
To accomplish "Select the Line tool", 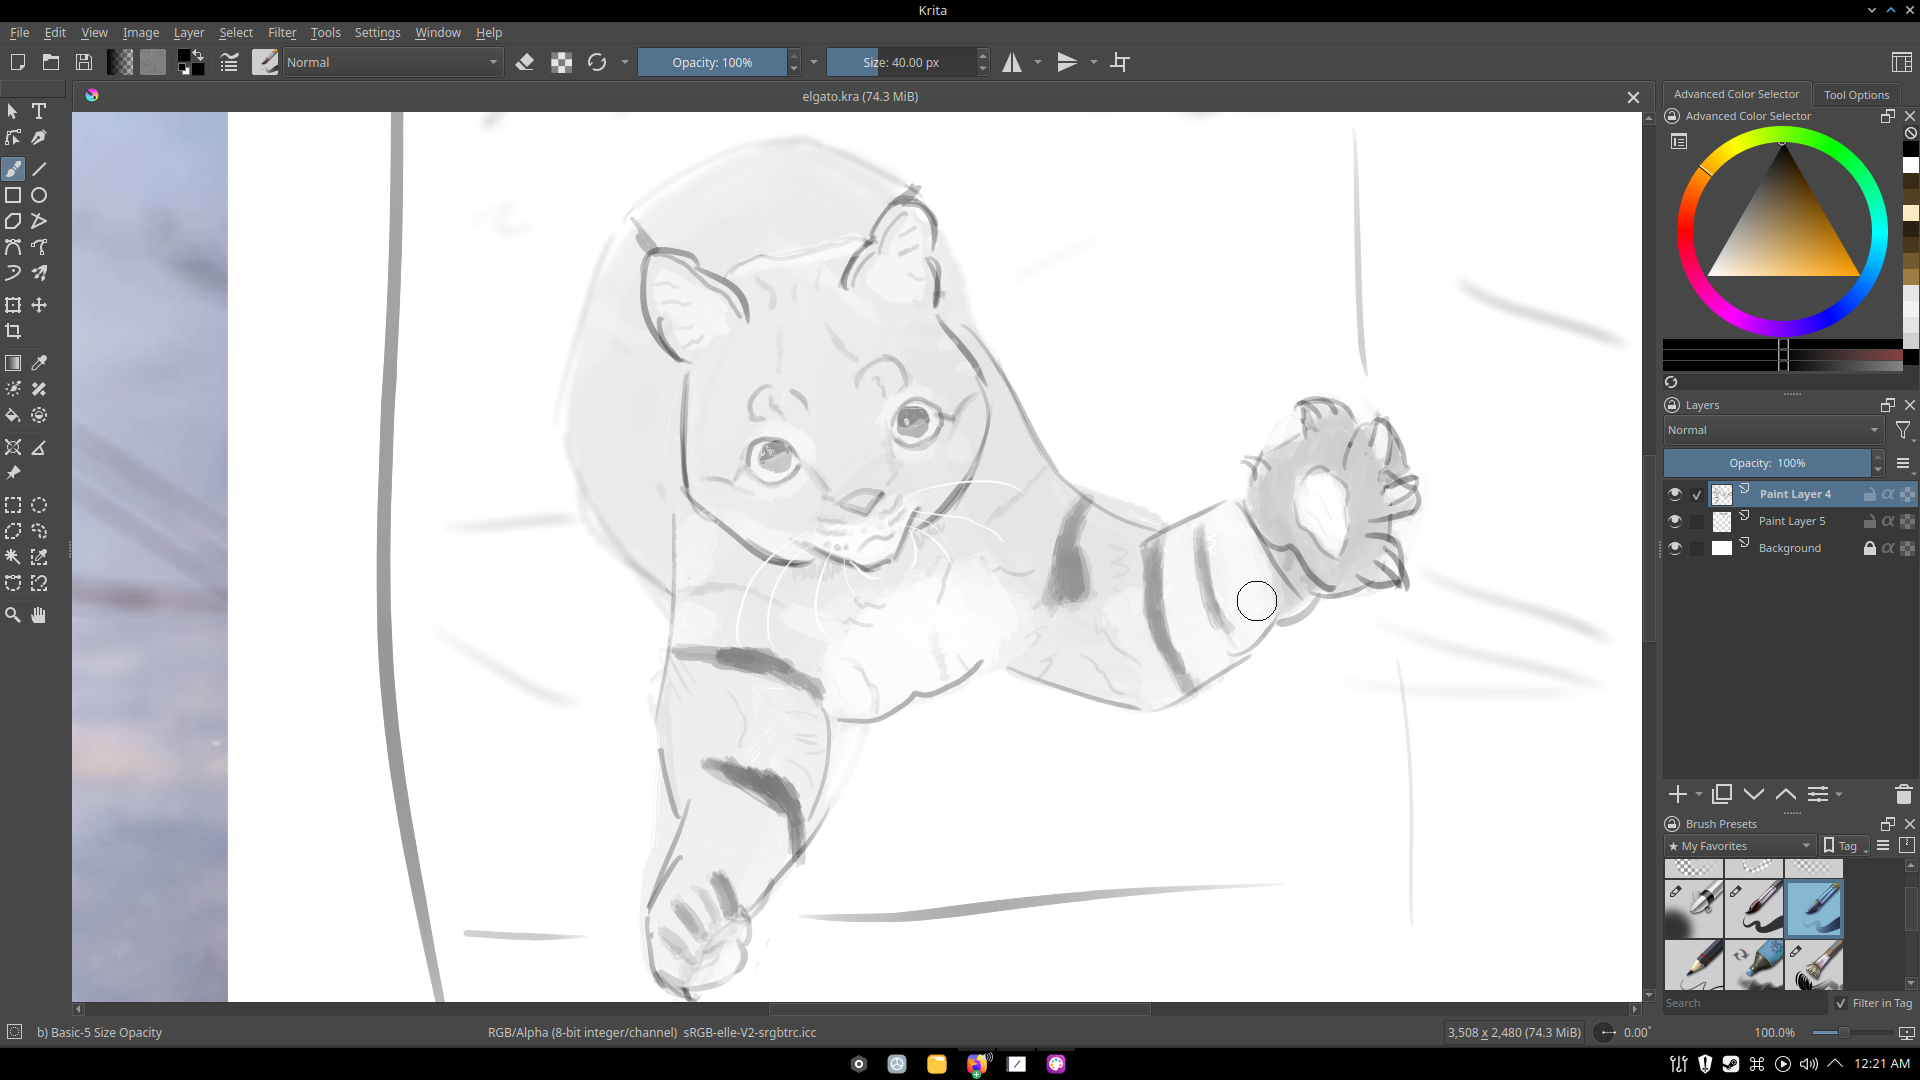I will coord(39,169).
